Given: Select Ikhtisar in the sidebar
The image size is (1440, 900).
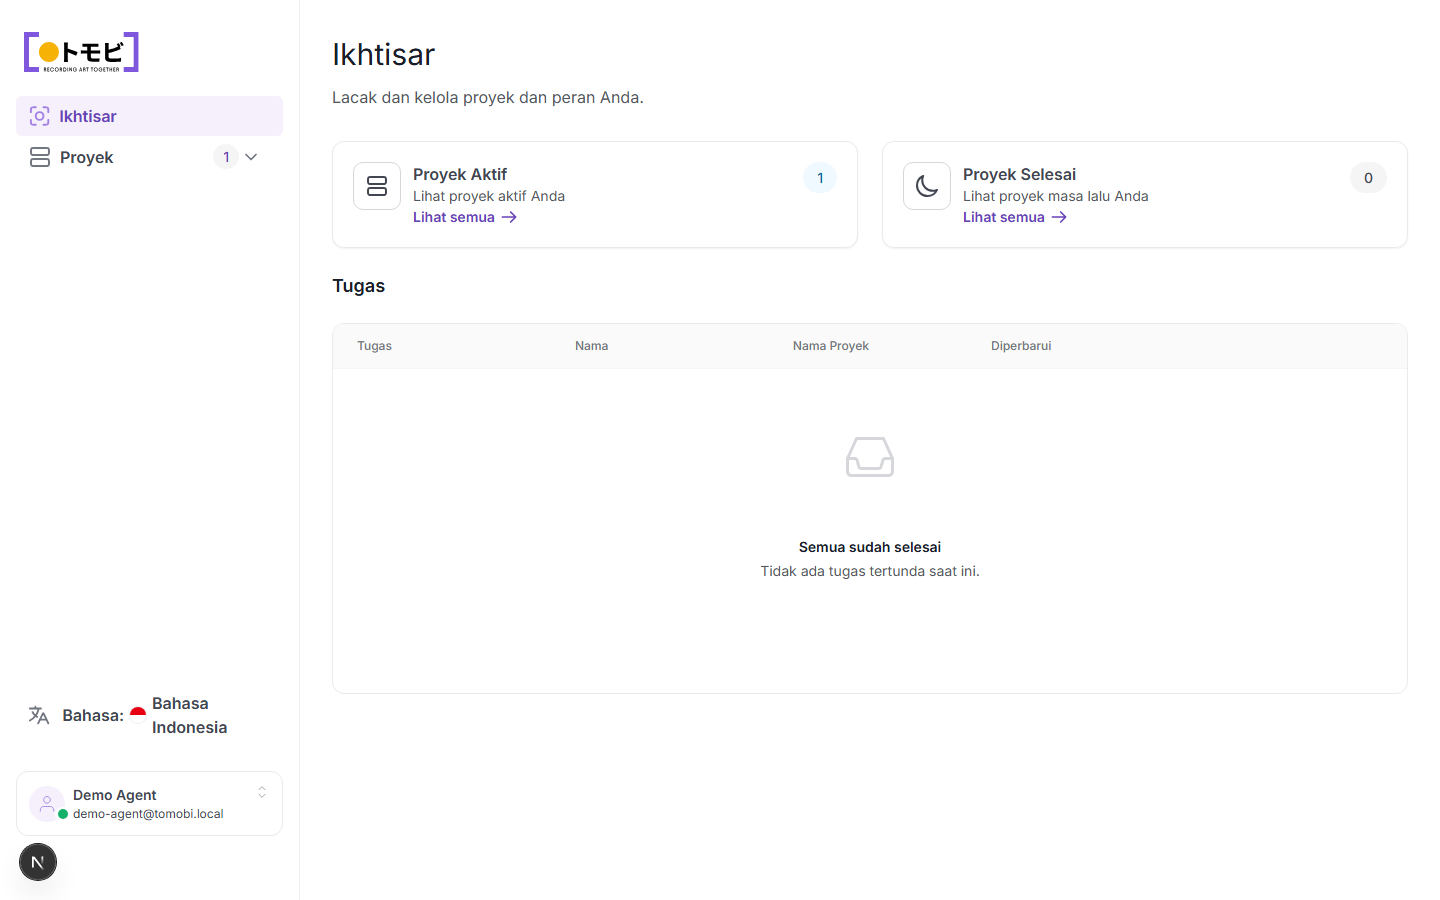Looking at the screenshot, I should [149, 116].
